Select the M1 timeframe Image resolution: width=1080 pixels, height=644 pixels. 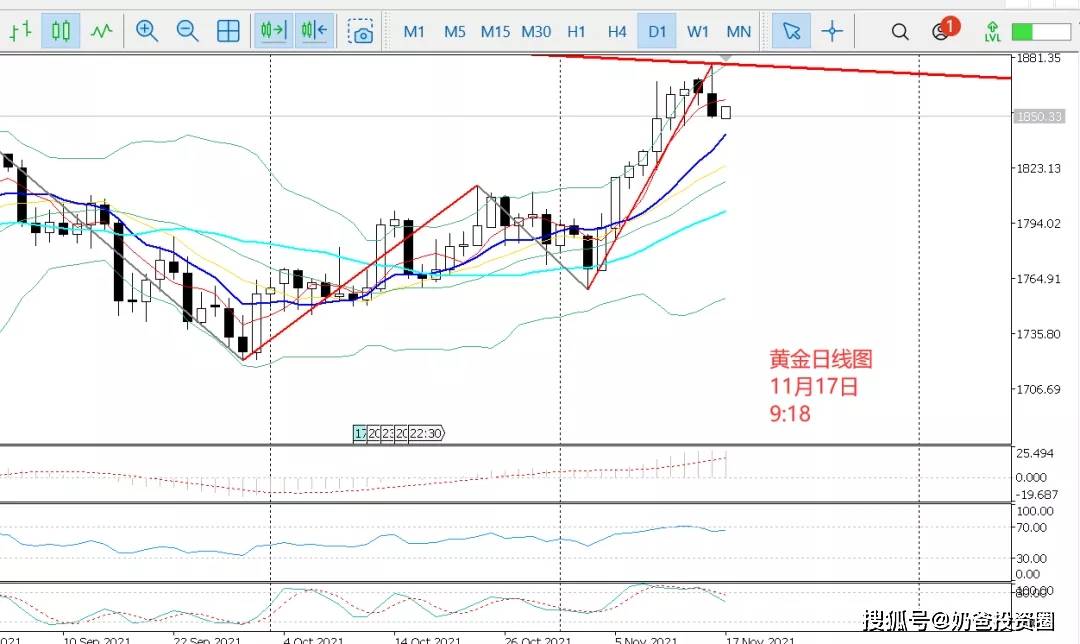click(x=414, y=31)
